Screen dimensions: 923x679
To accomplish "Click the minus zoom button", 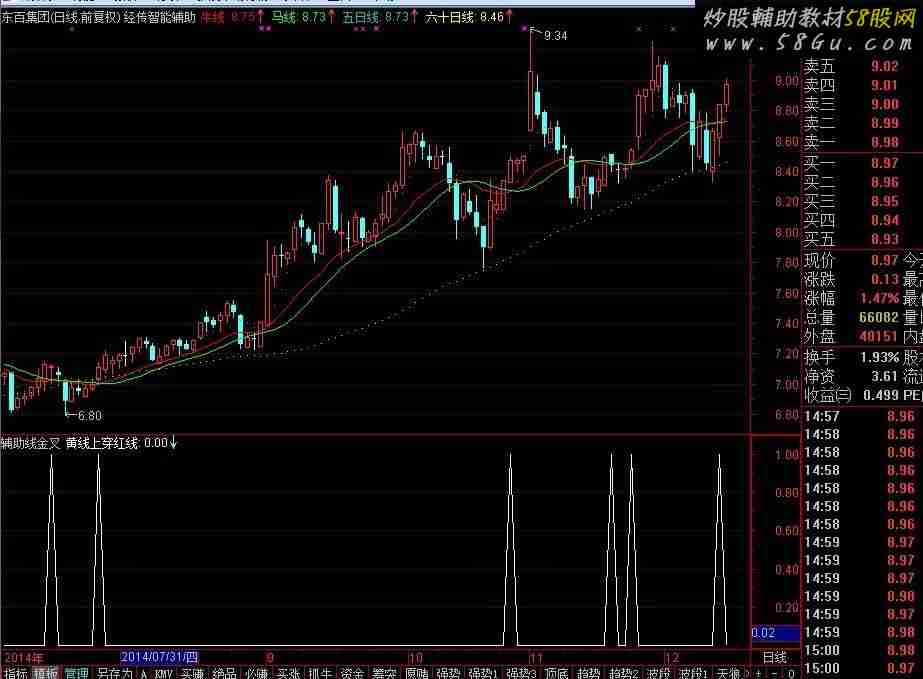I will [x=774, y=674].
